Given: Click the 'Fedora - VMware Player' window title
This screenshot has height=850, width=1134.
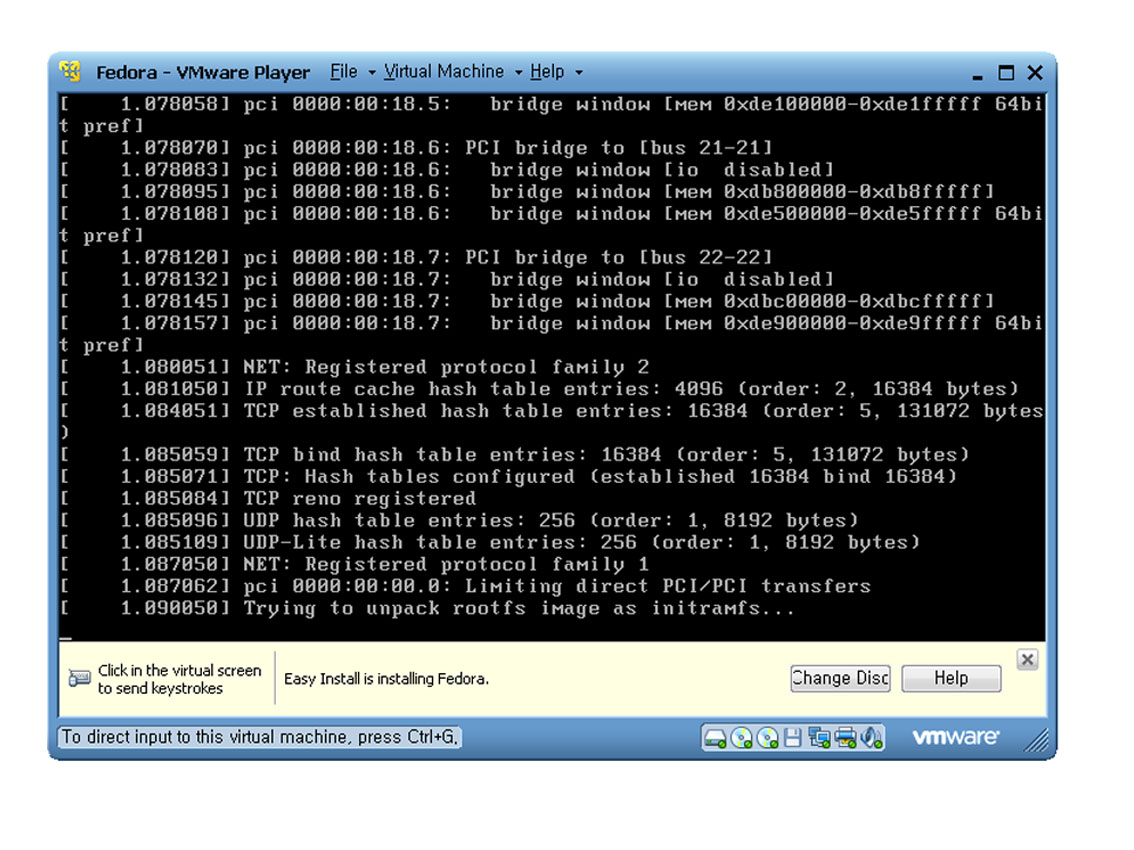Looking at the screenshot, I should click(202, 72).
